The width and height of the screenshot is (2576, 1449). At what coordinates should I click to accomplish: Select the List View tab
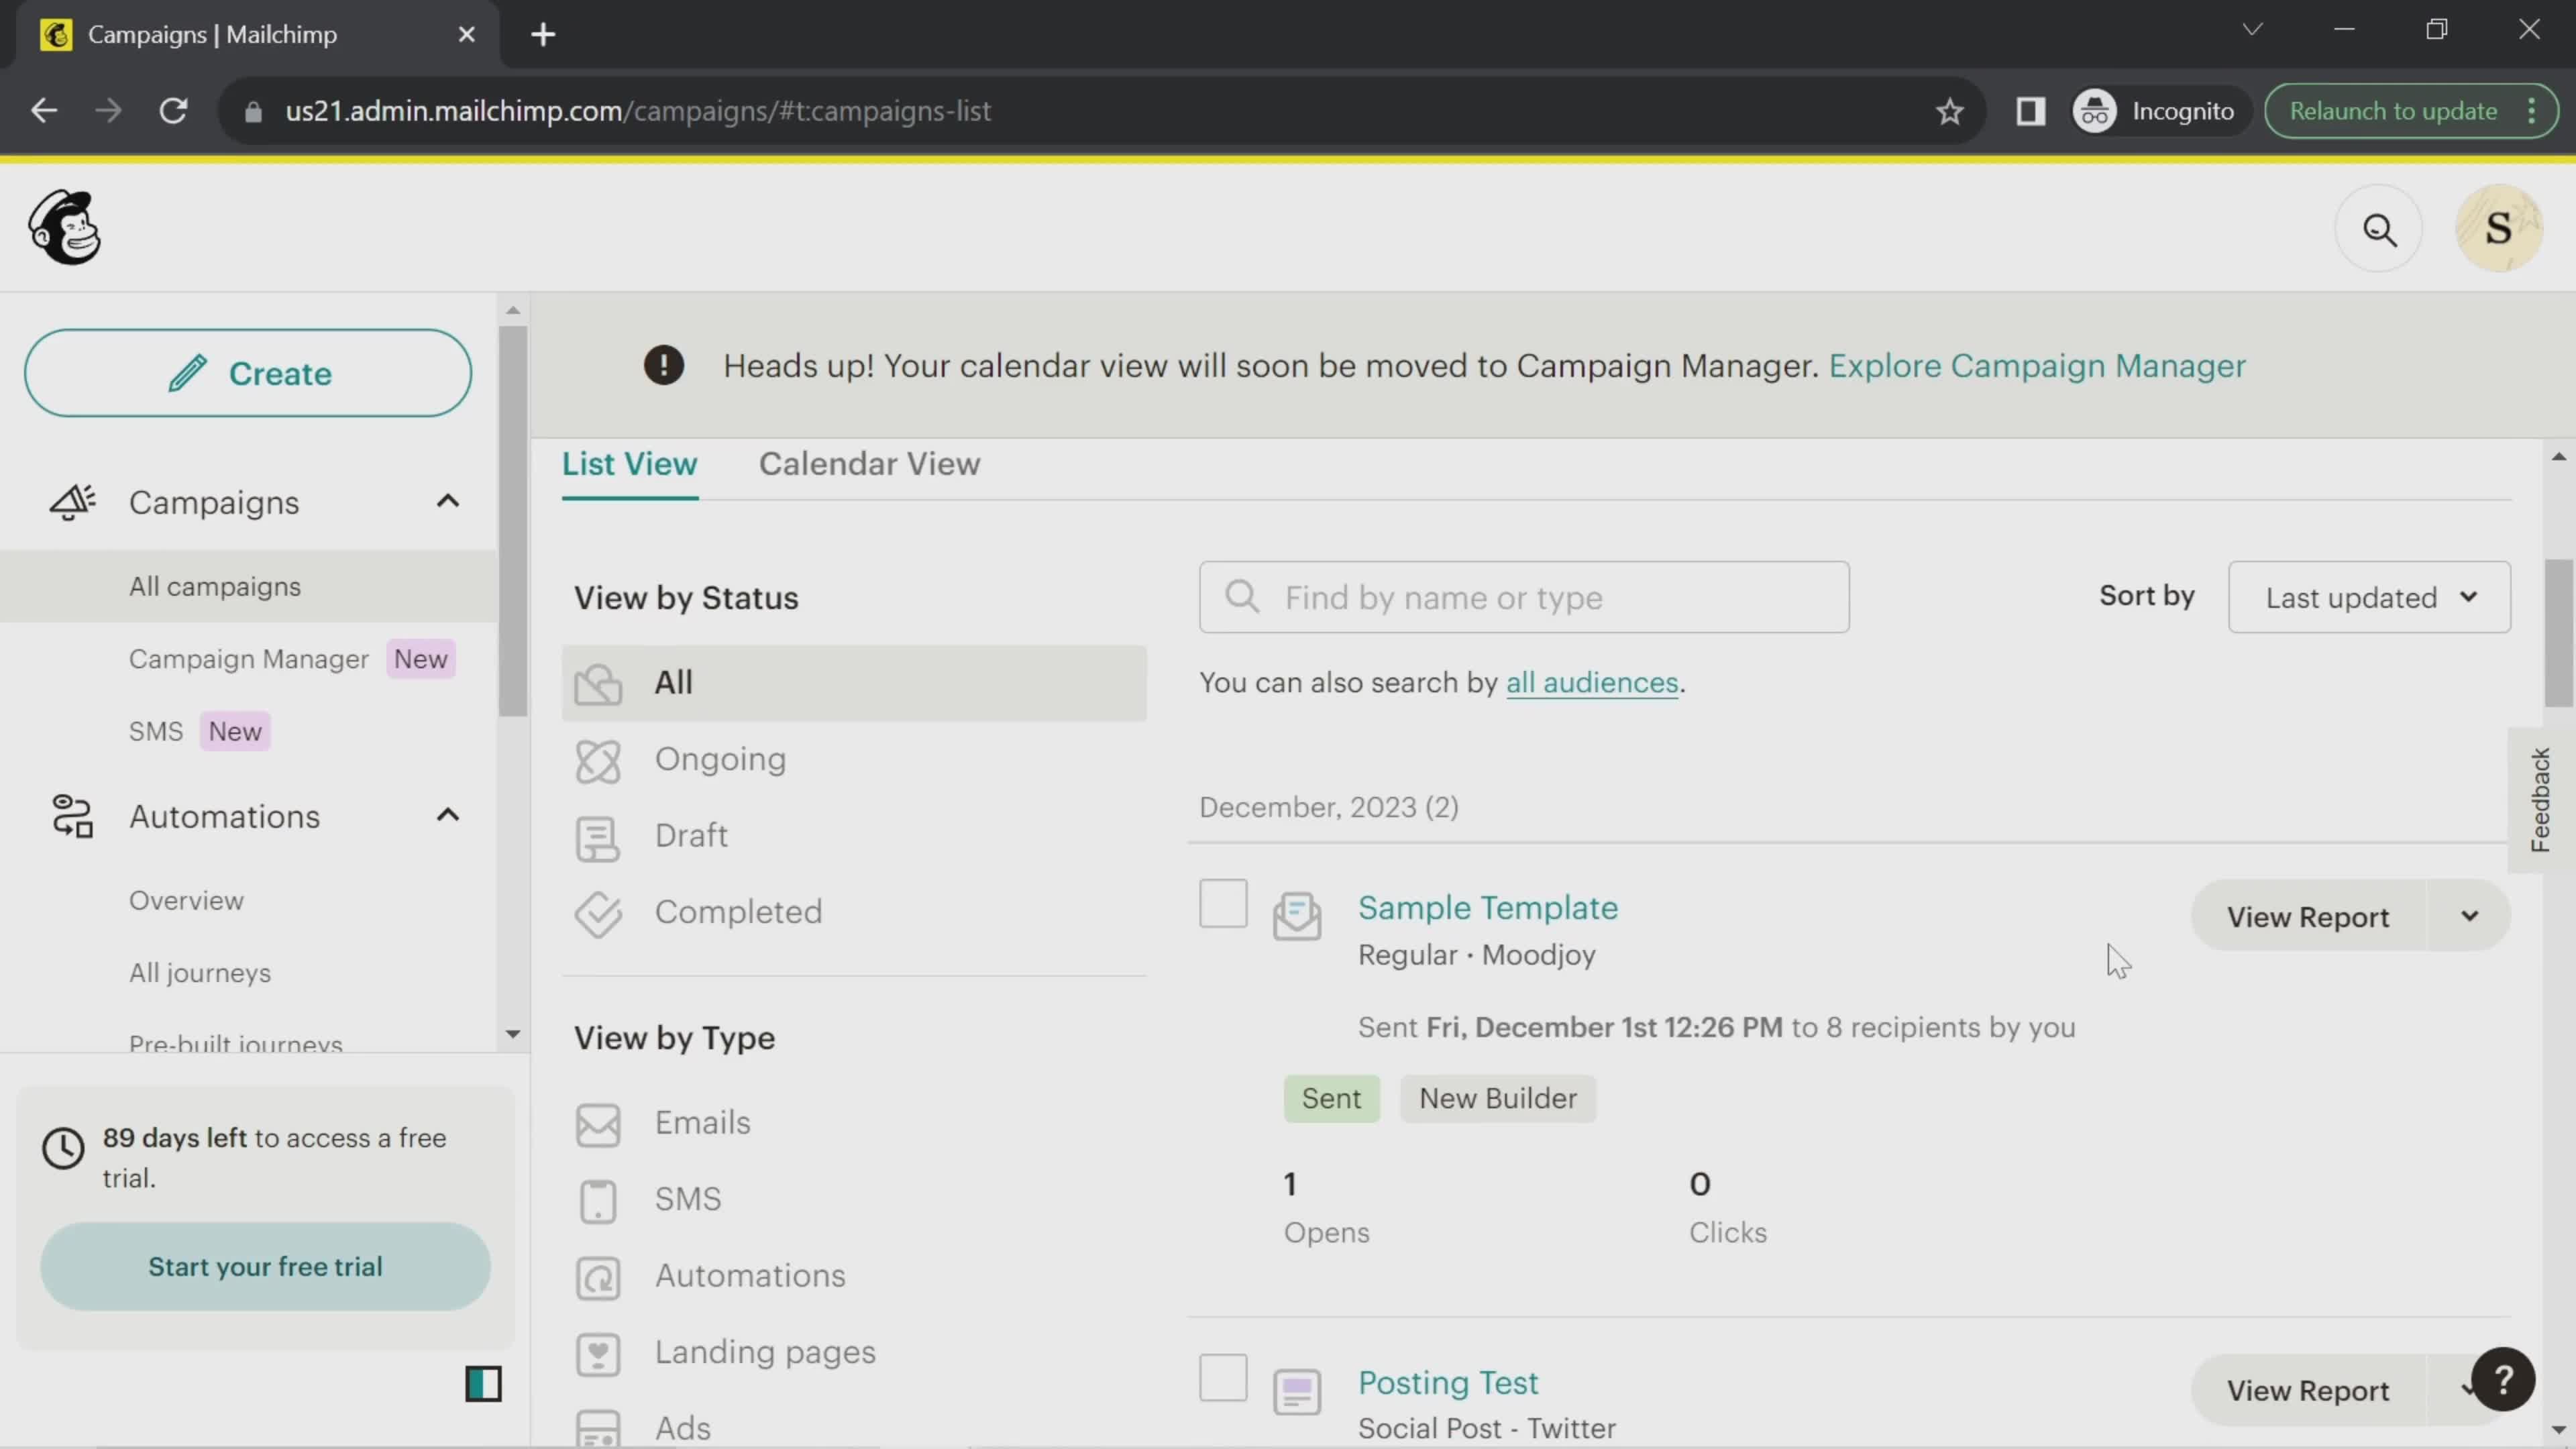coord(629,464)
